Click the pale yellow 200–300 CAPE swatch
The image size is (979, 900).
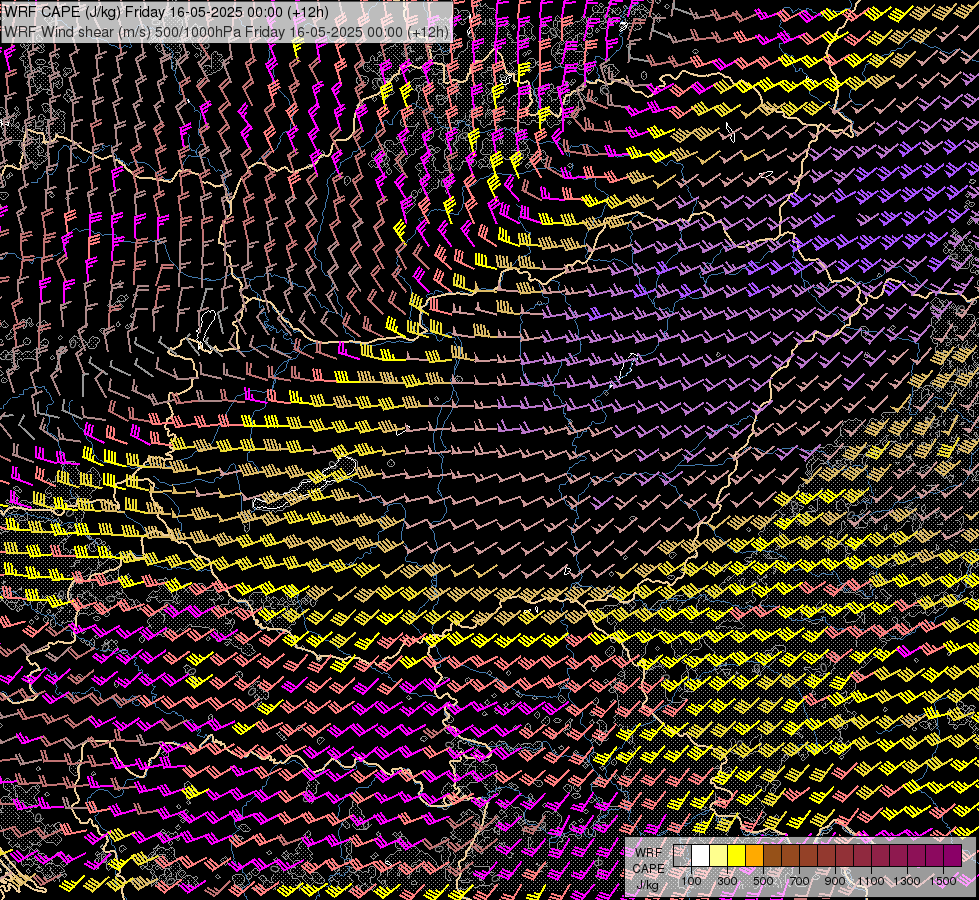tap(719, 856)
